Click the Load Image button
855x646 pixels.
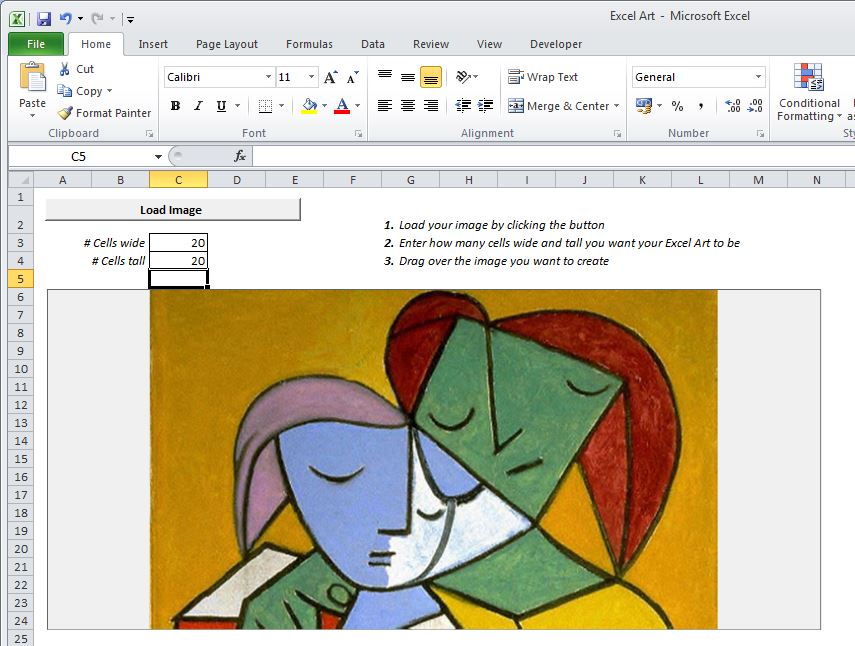pyautogui.click(x=173, y=209)
